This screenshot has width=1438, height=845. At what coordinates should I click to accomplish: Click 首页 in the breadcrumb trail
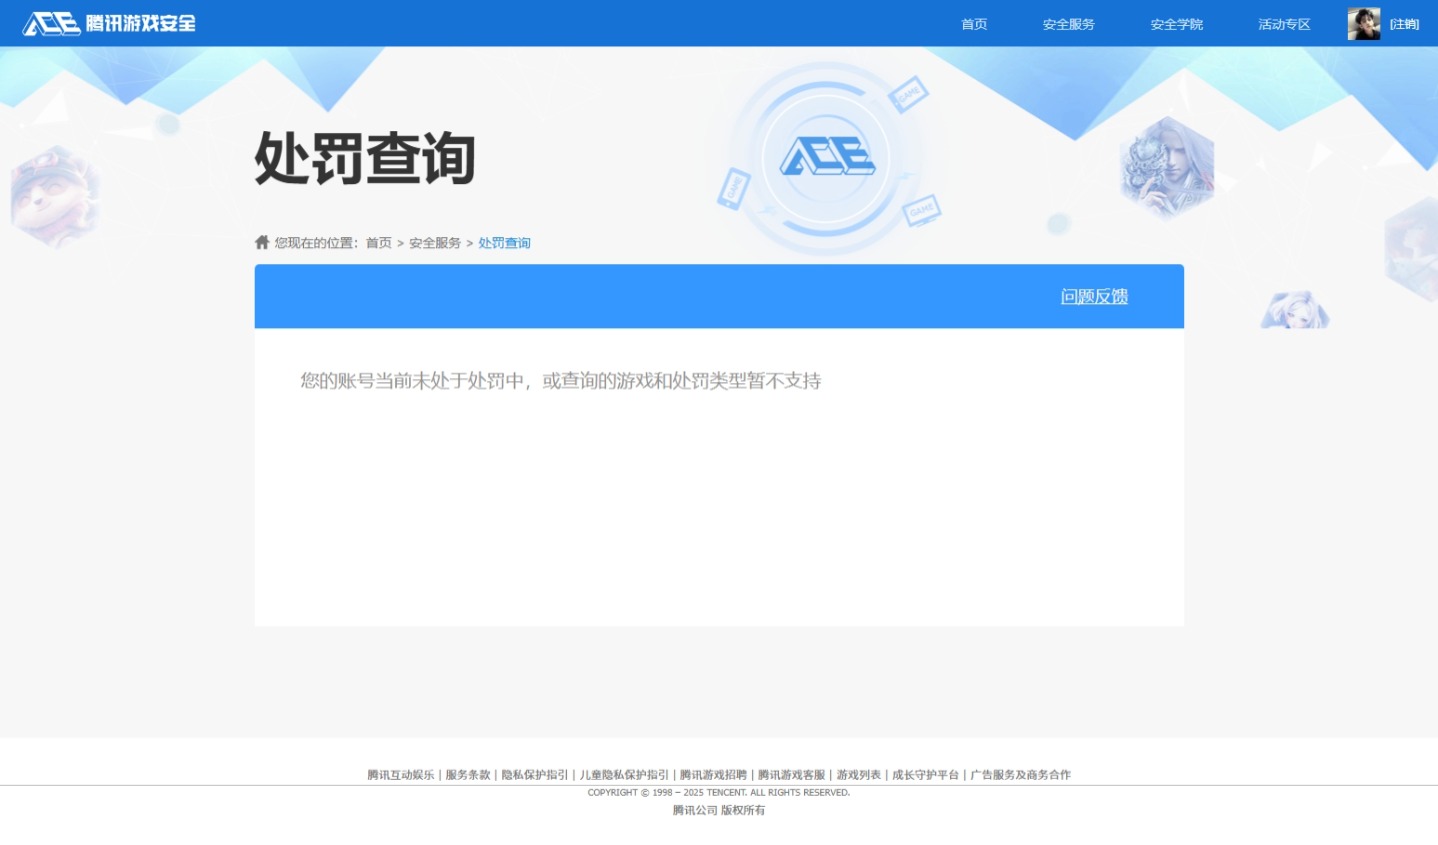click(378, 242)
